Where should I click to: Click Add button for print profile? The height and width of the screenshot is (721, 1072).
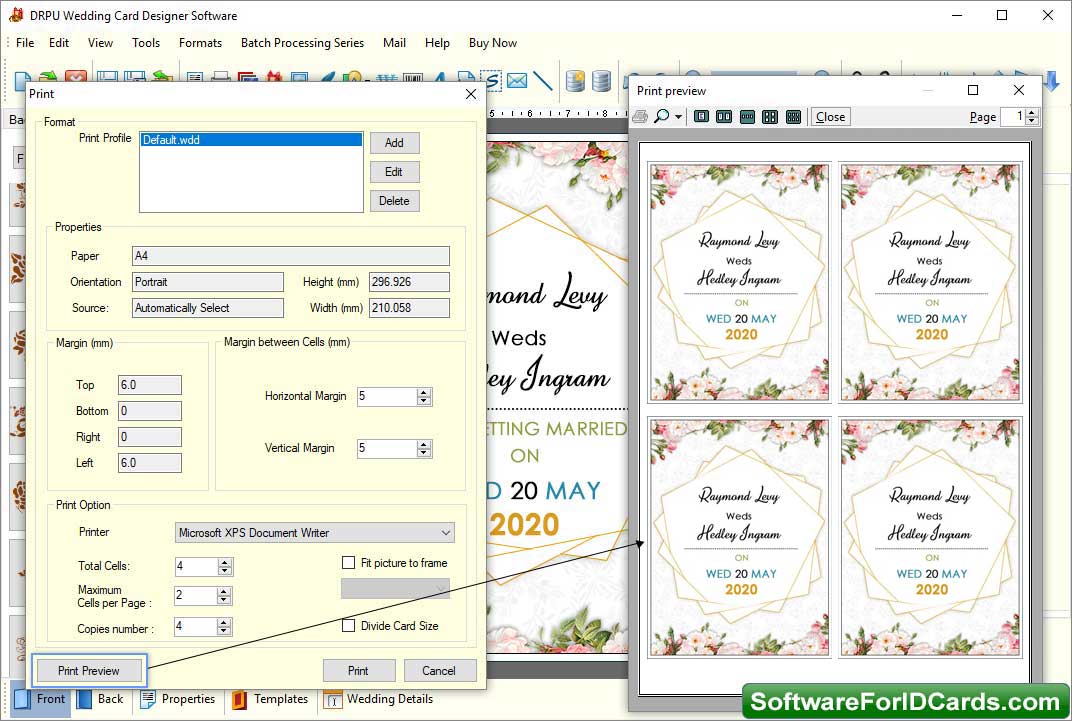point(394,143)
